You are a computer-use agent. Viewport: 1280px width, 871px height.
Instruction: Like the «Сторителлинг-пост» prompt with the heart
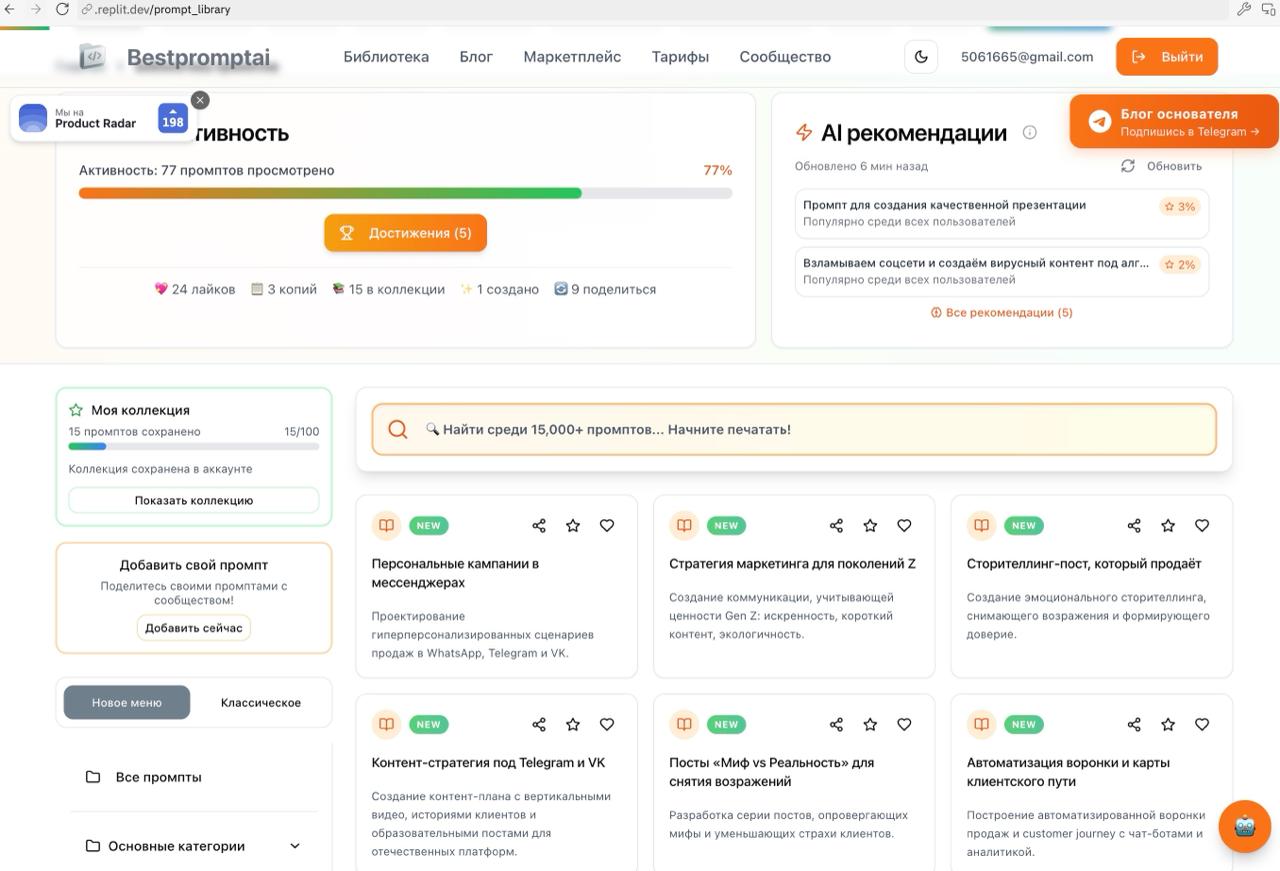[x=1201, y=524]
